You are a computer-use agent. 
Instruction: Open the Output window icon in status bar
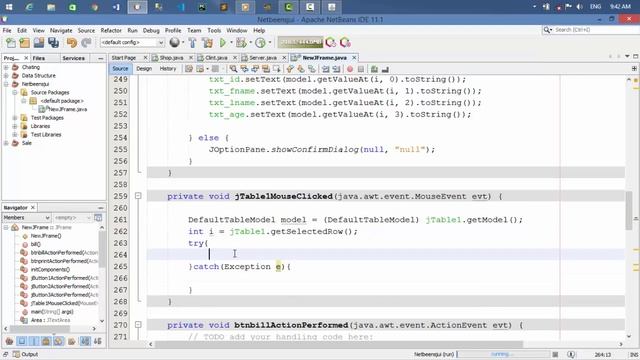click(x=16, y=354)
